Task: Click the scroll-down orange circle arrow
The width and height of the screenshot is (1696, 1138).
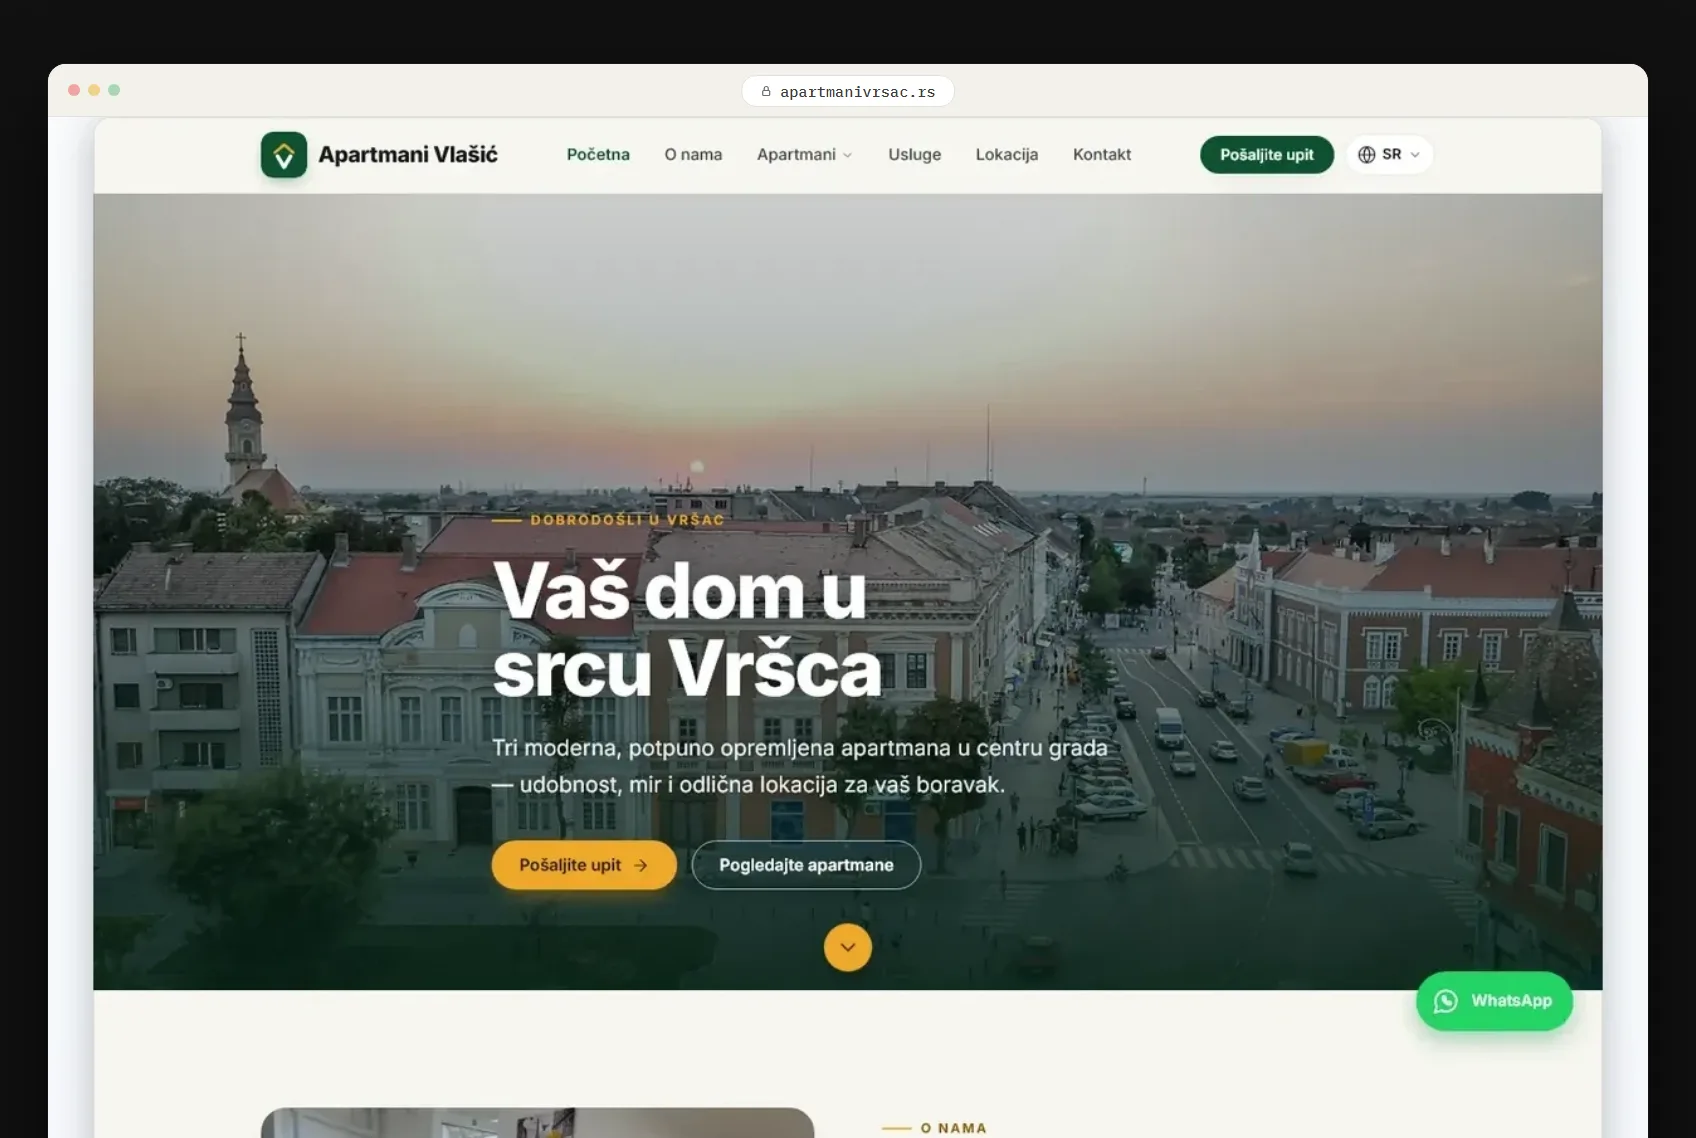Action: tap(848, 947)
